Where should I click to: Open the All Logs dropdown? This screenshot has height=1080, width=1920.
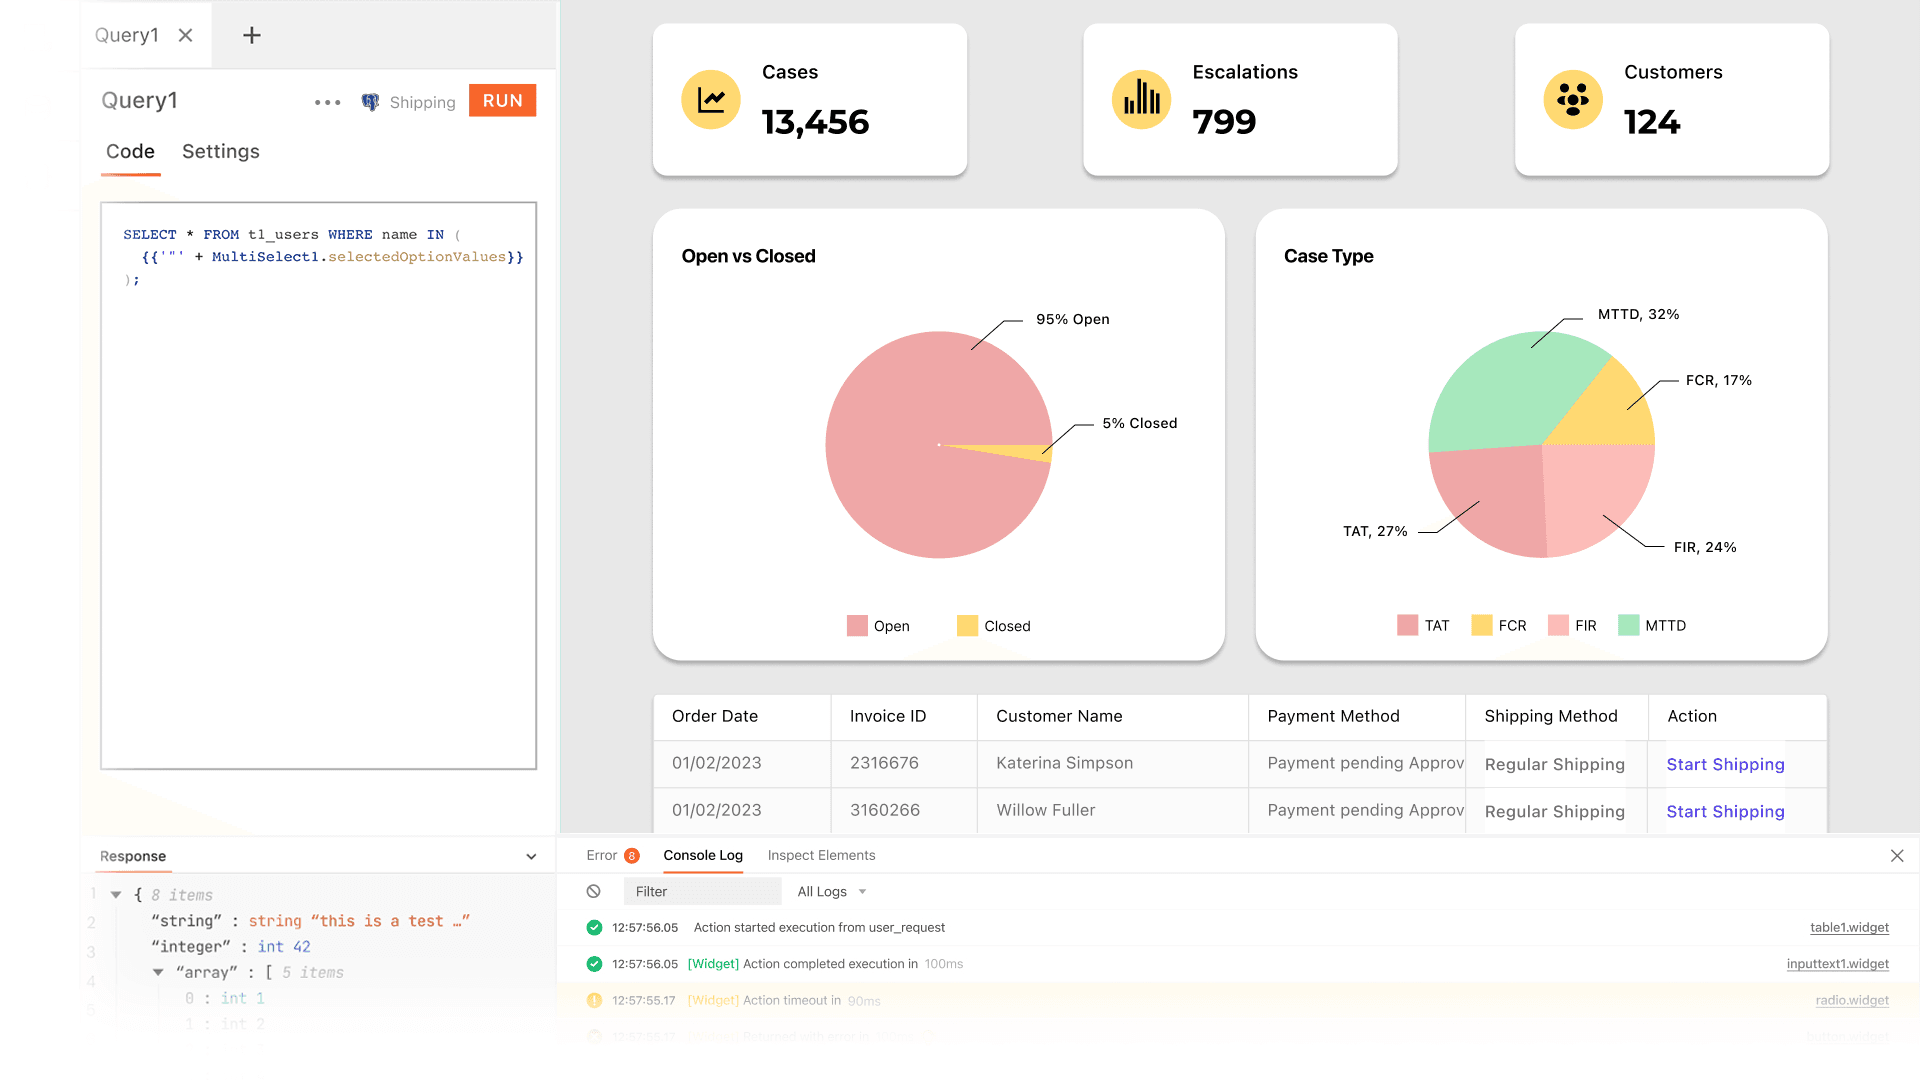831,891
